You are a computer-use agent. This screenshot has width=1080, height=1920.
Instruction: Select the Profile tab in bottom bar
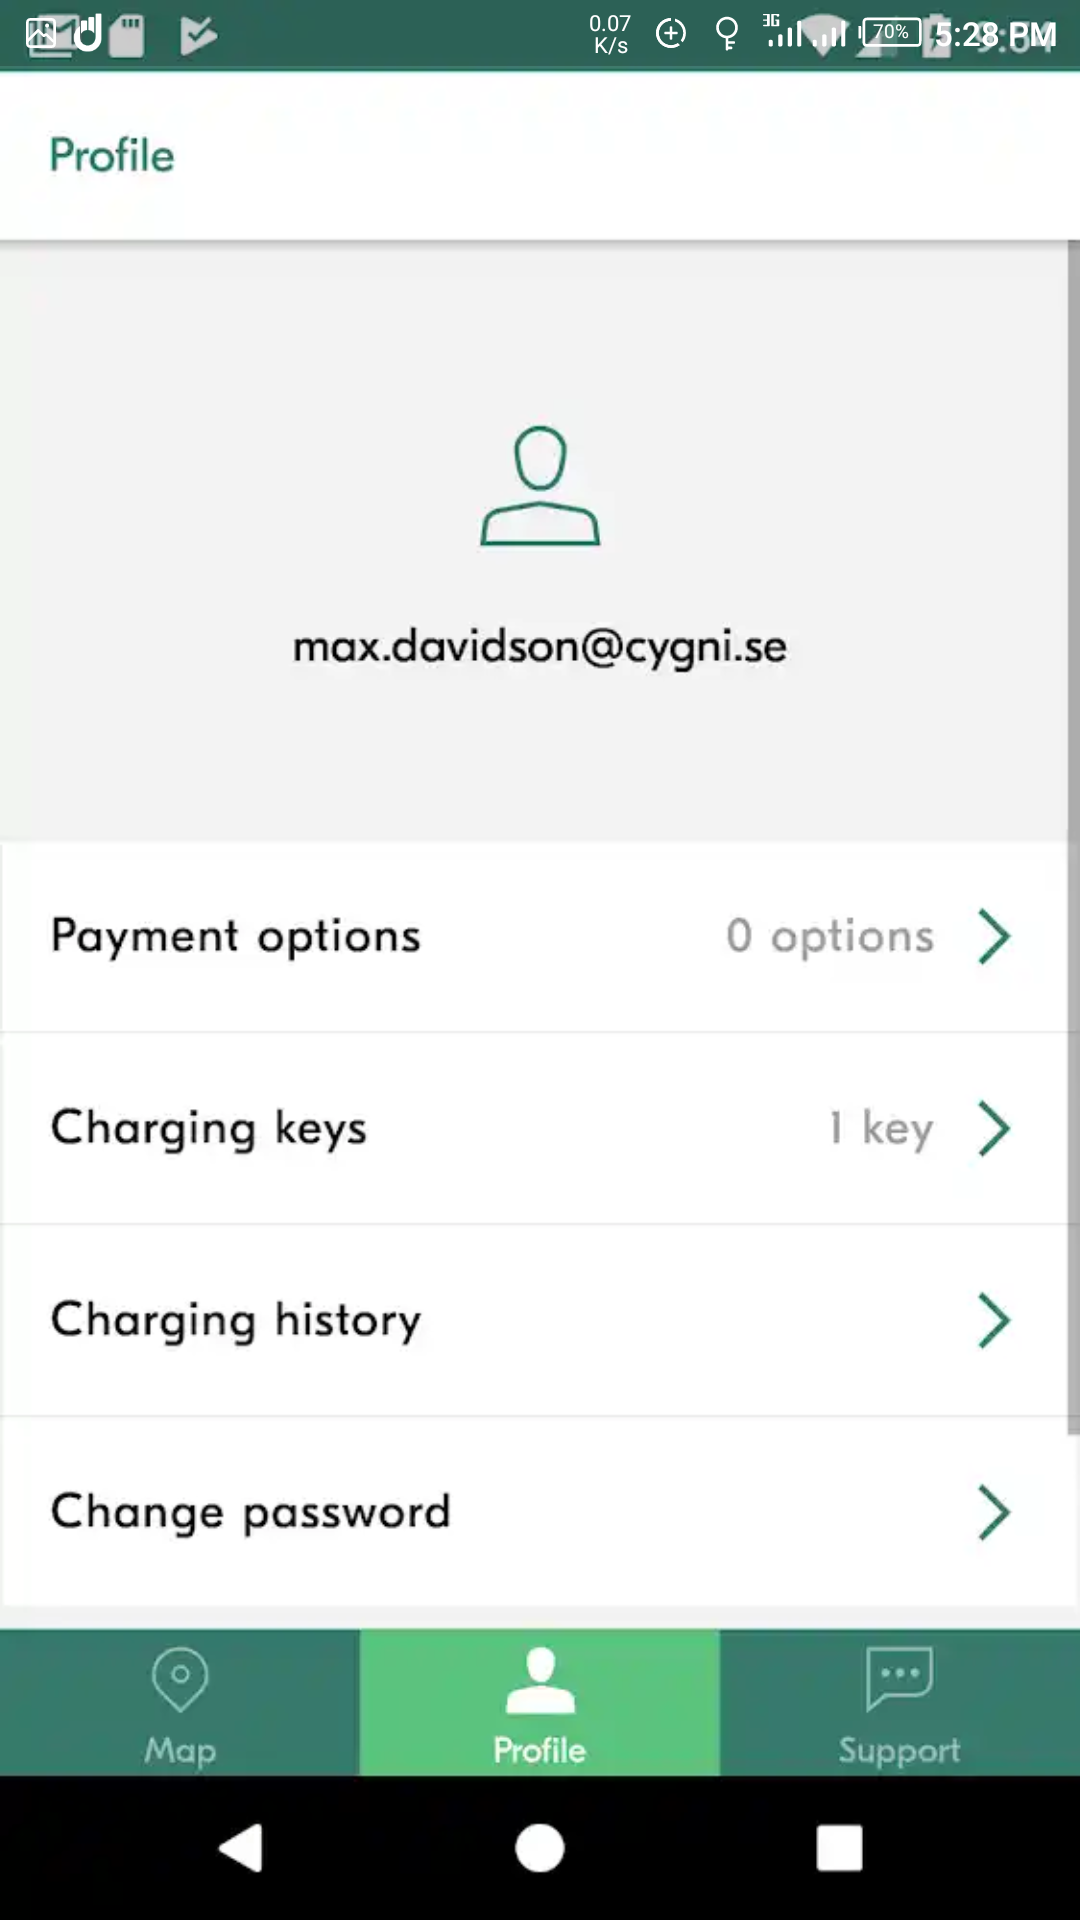pos(540,1703)
